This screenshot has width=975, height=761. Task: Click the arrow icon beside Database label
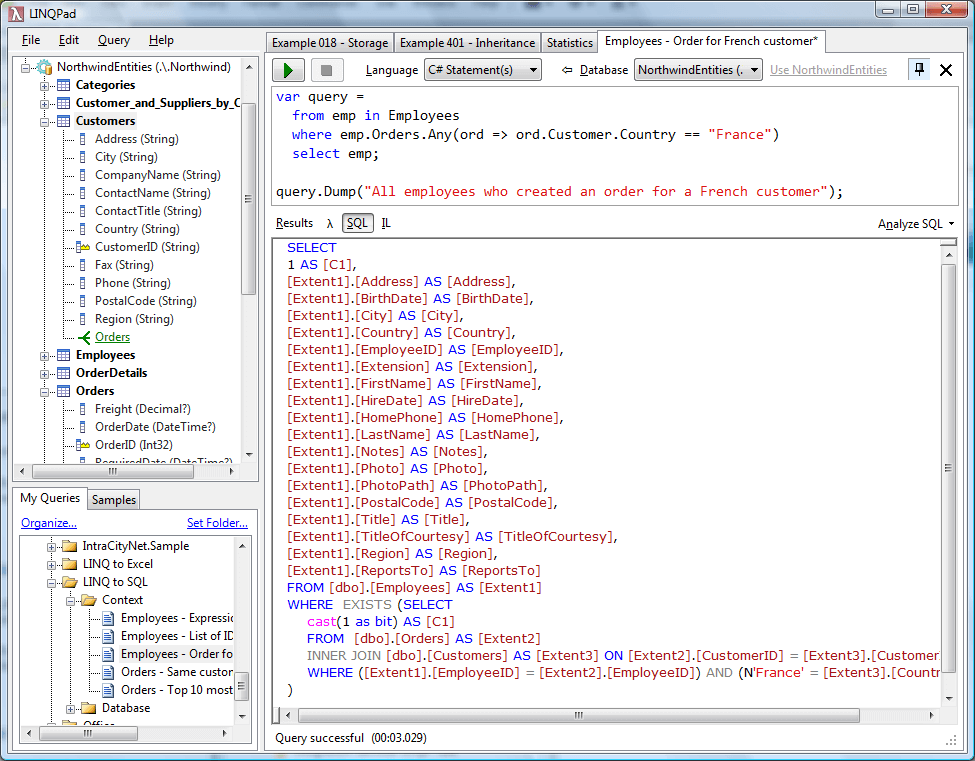(x=566, y=70)
